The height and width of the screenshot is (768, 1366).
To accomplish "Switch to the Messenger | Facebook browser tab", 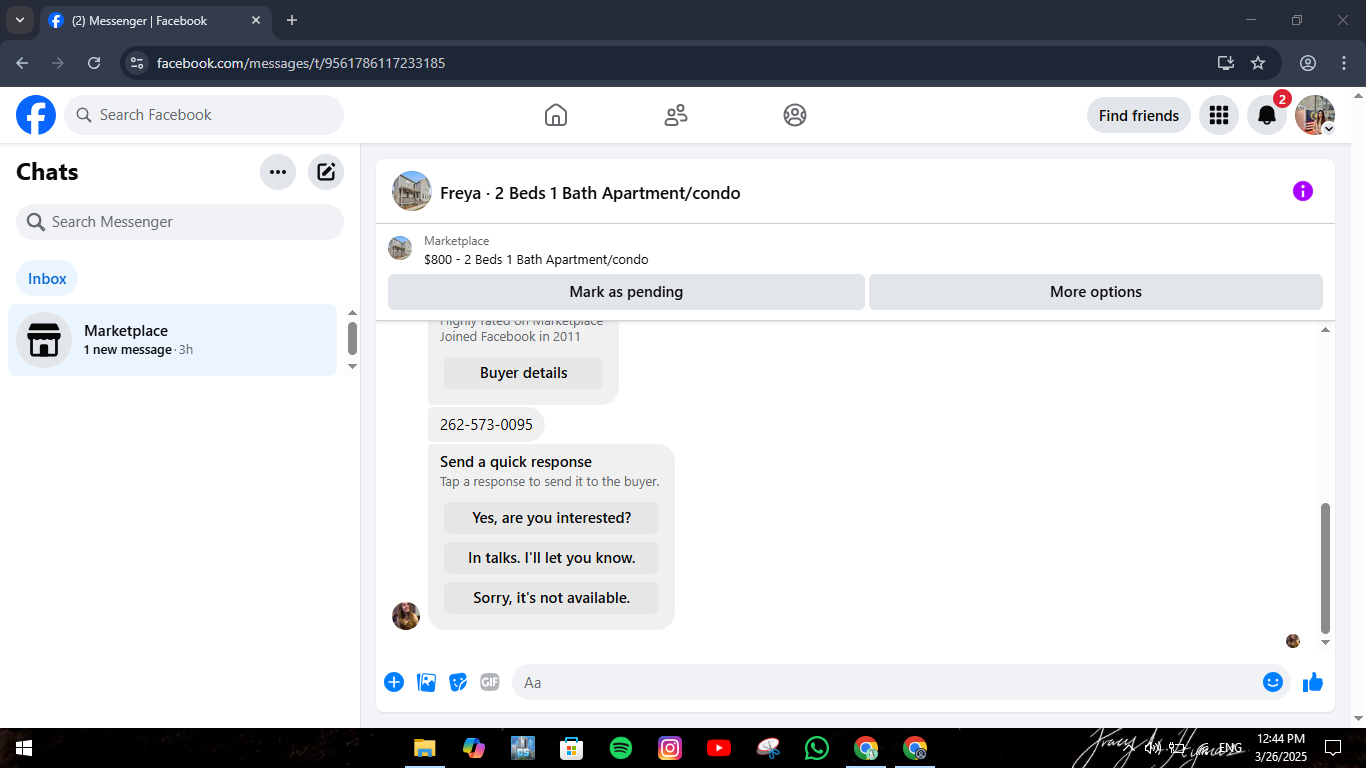I will (156, 20).
